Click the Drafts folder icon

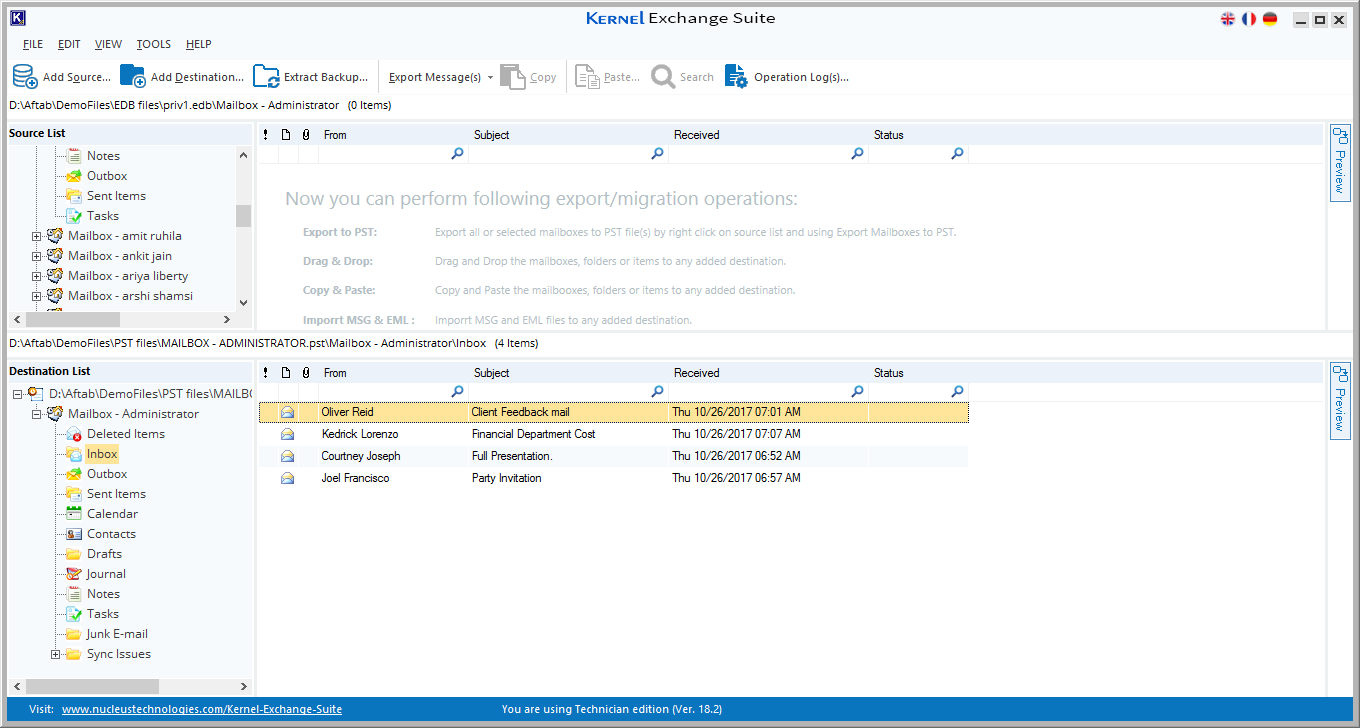pyautogui.click(x=73, y=554)
